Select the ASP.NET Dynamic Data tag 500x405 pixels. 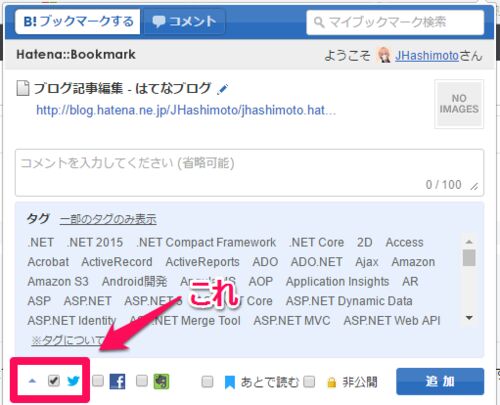[349, 301]
